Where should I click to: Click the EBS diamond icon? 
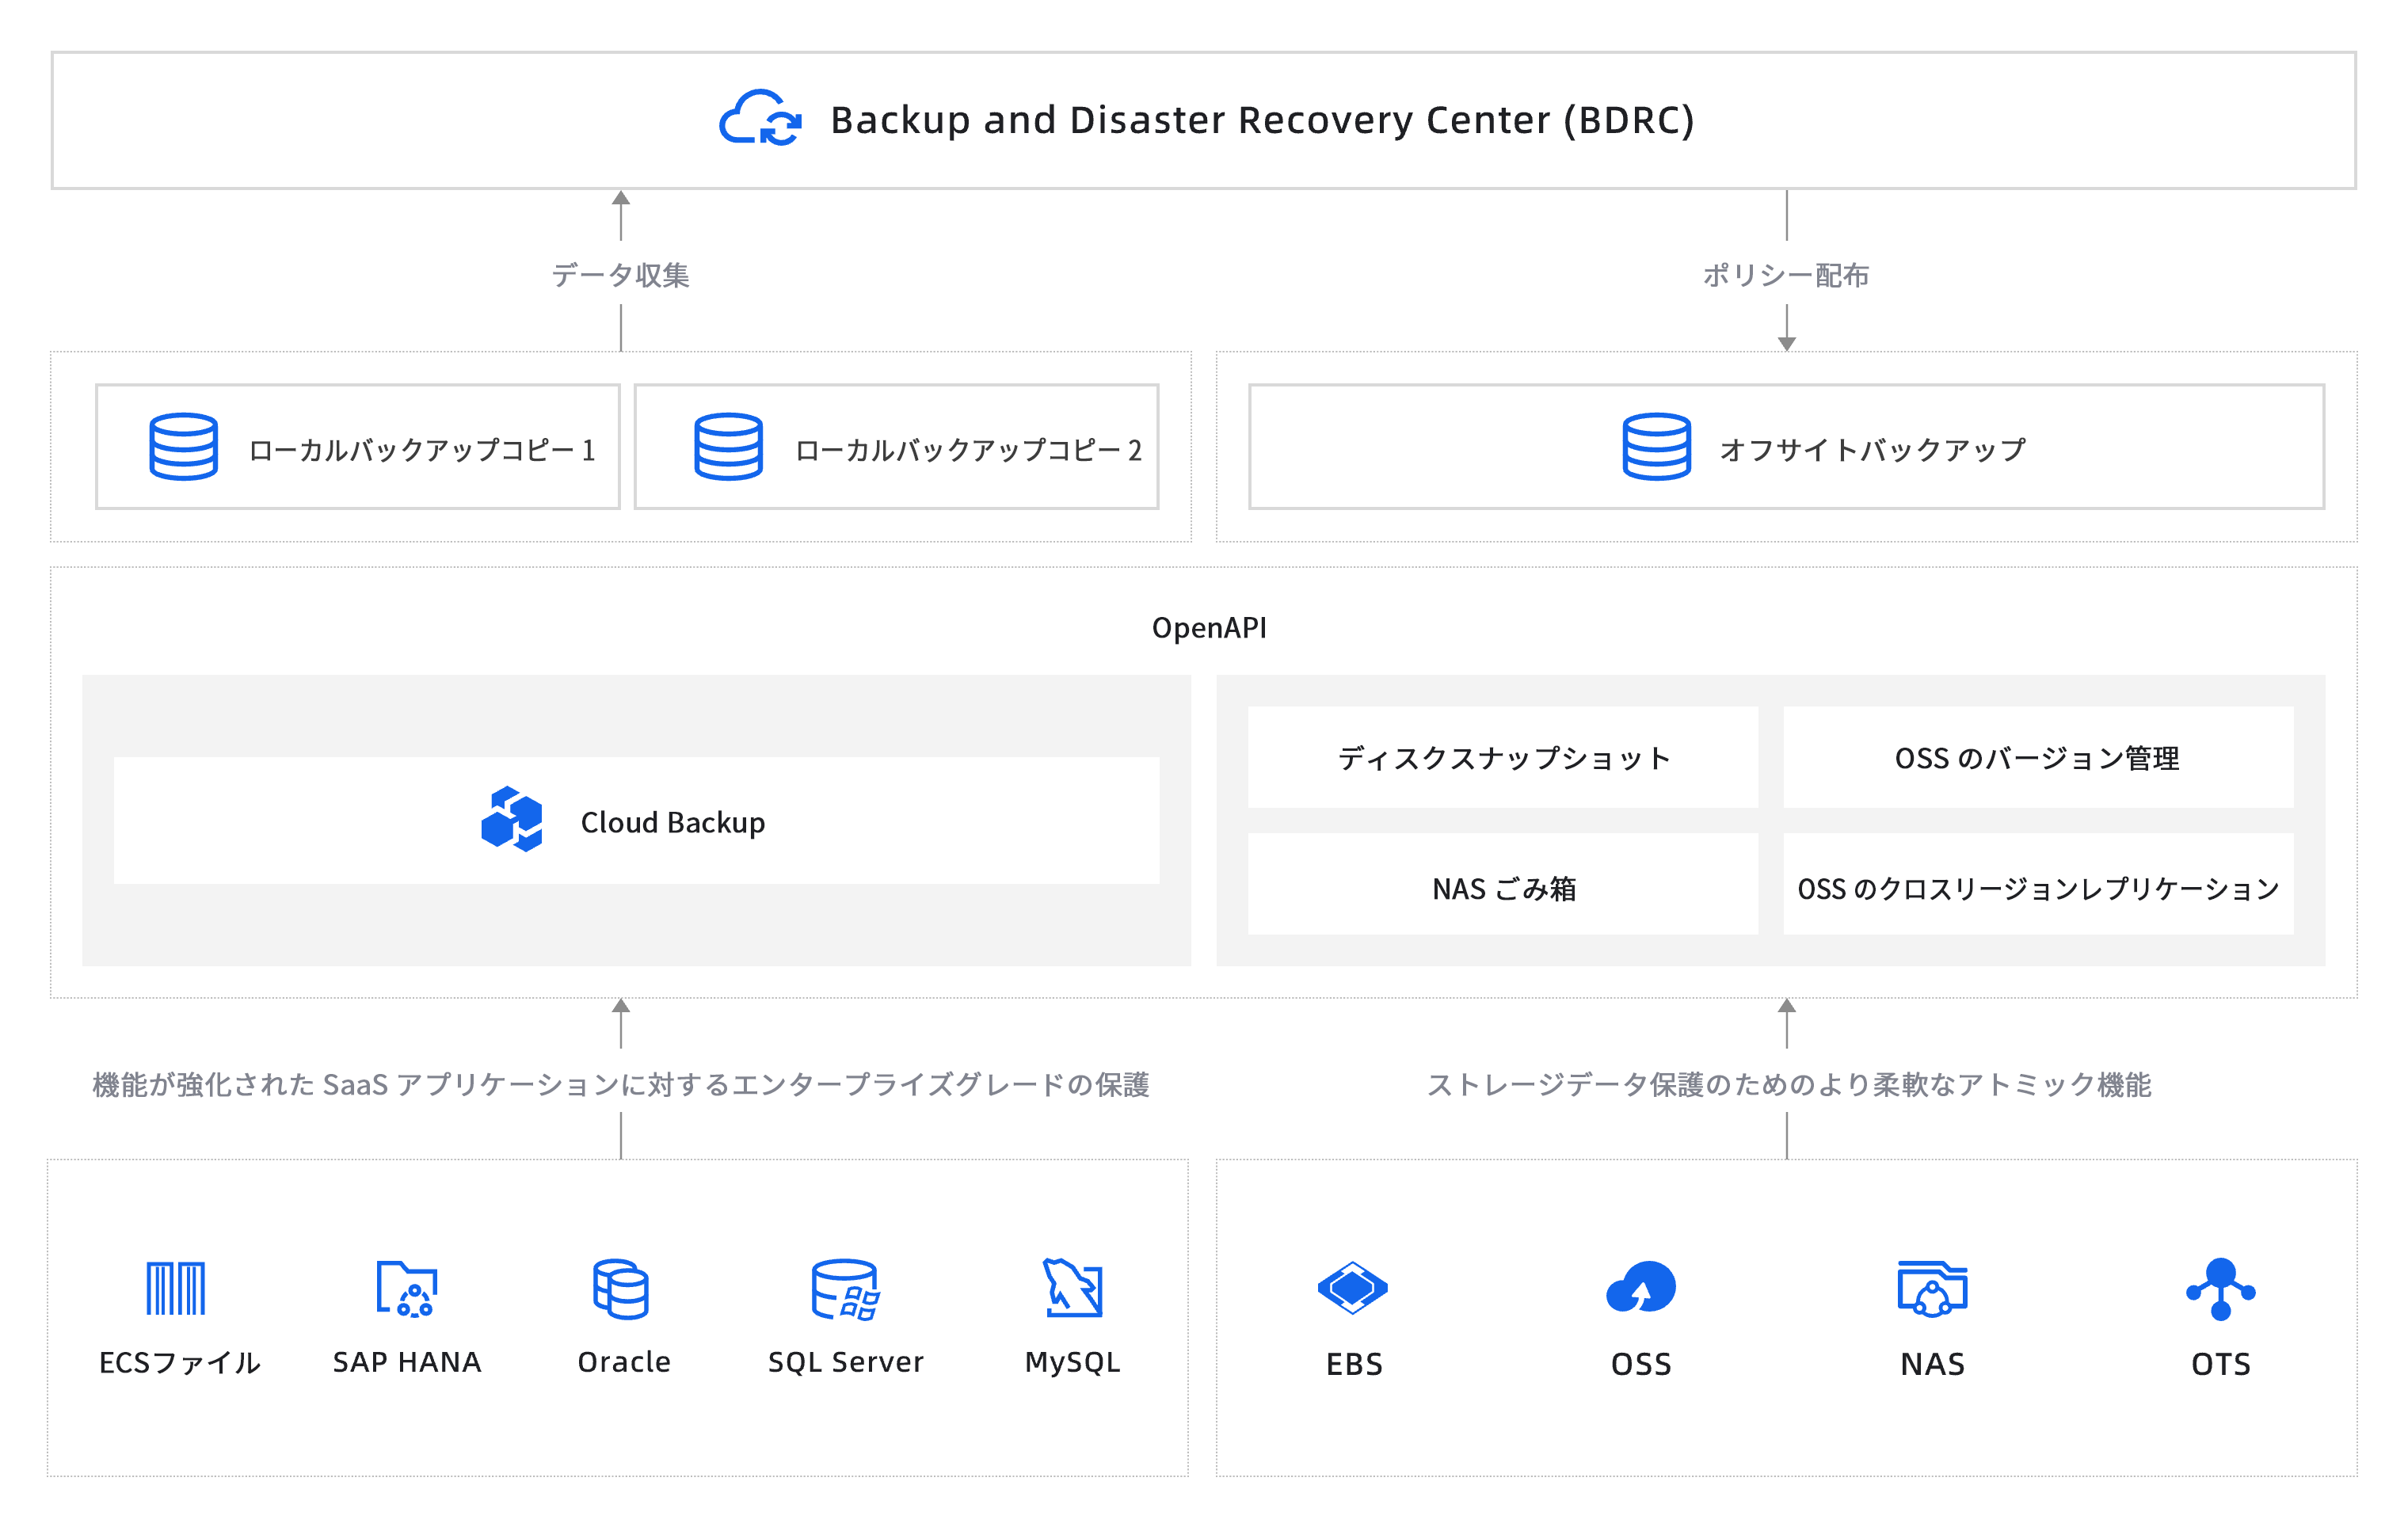[1352, 1288]
